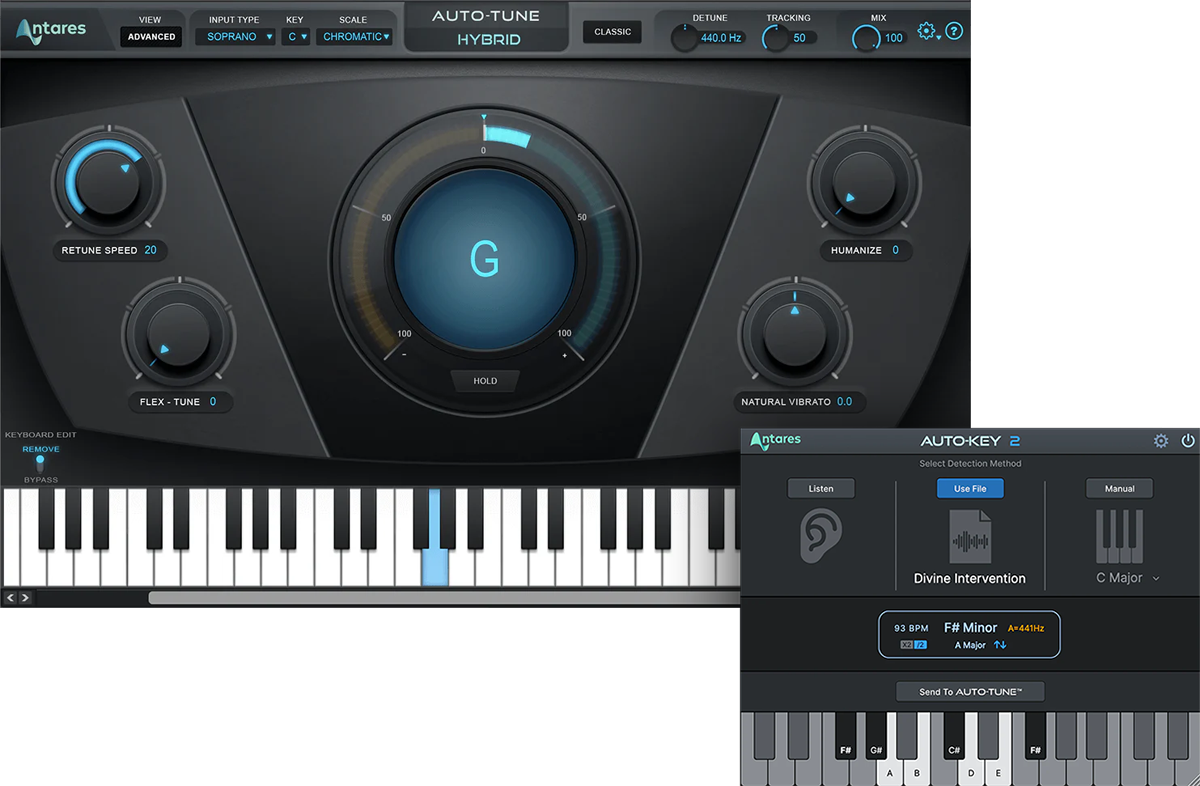Image resolution: width=1200 pixels, height=786 pixels.
Task: Click the G# key on Auto-Key keyboard
Action: coord(876,737)
